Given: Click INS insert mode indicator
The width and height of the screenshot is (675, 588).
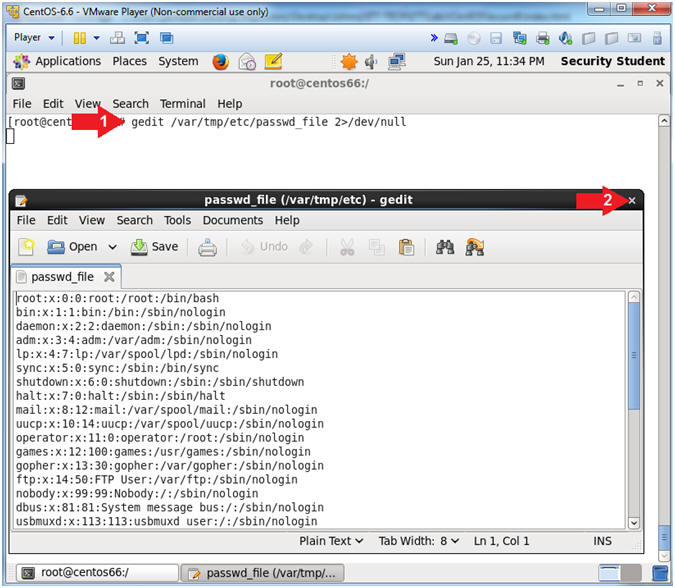Looking at the screenshot, I should [x=602, y=541].
